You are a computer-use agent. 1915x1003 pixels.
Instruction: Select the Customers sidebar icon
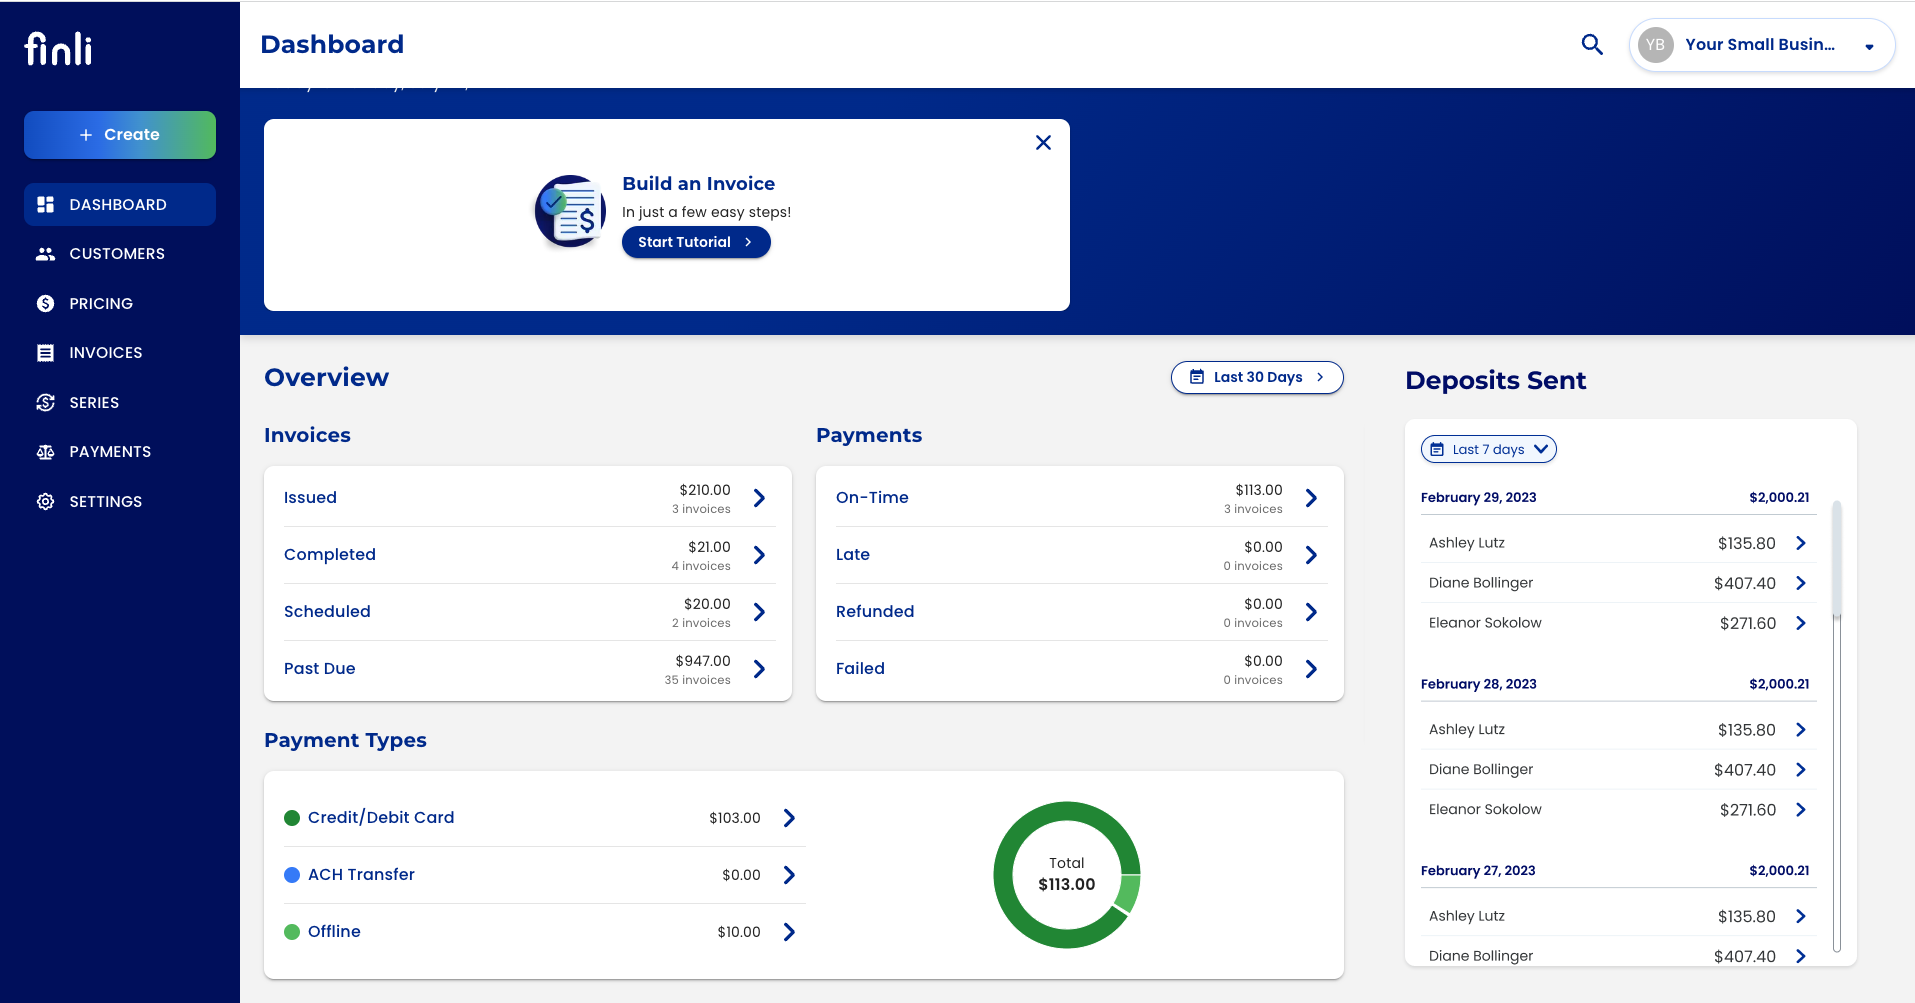(x=45, y=254)
